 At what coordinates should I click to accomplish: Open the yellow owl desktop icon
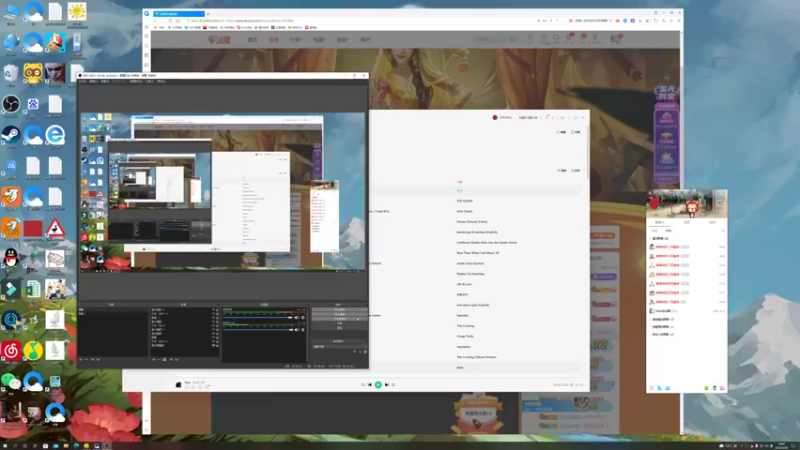33,74
